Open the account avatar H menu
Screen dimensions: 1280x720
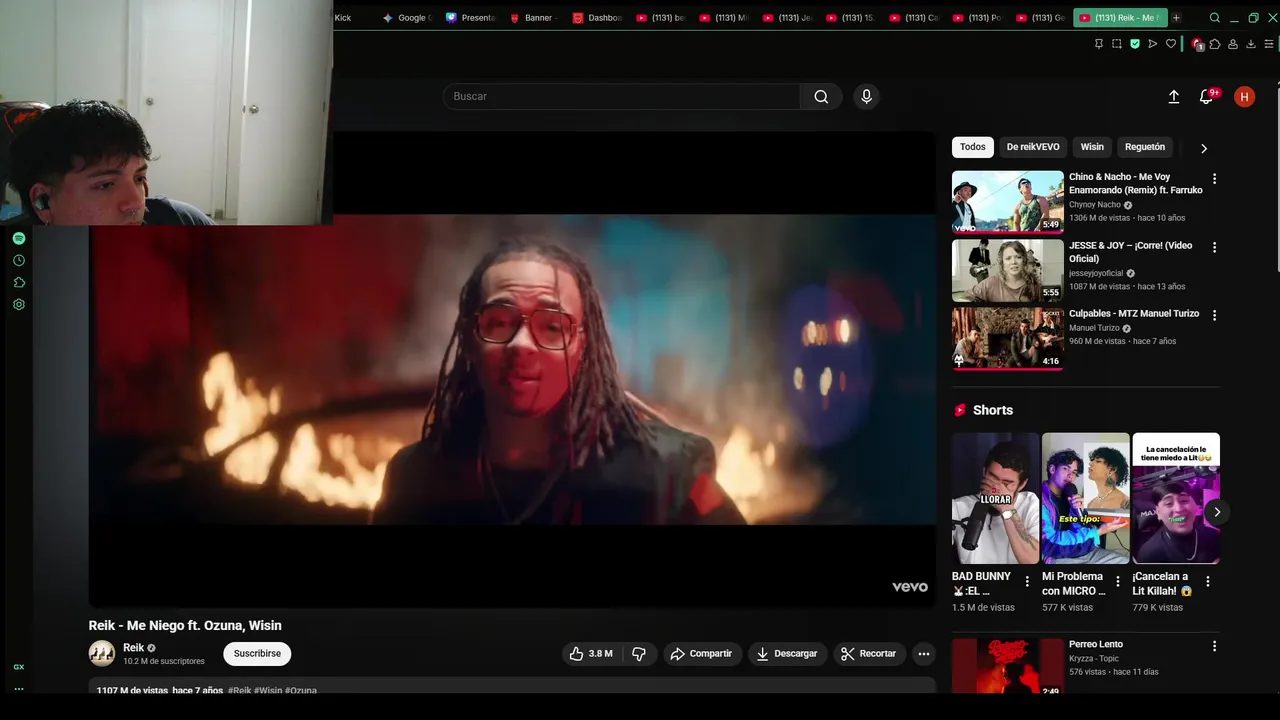1244,97
